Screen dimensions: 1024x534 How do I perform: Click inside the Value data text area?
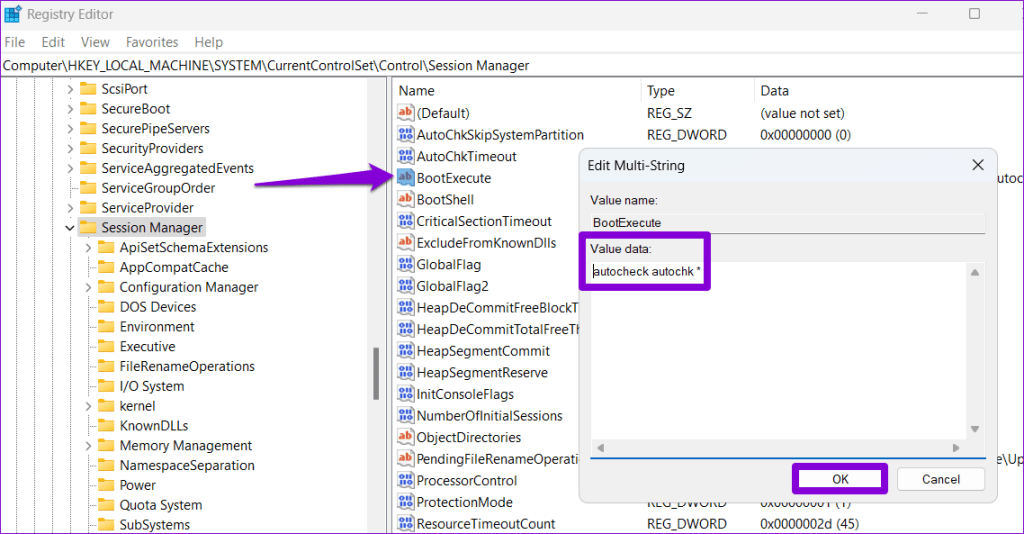click(779, 351)
